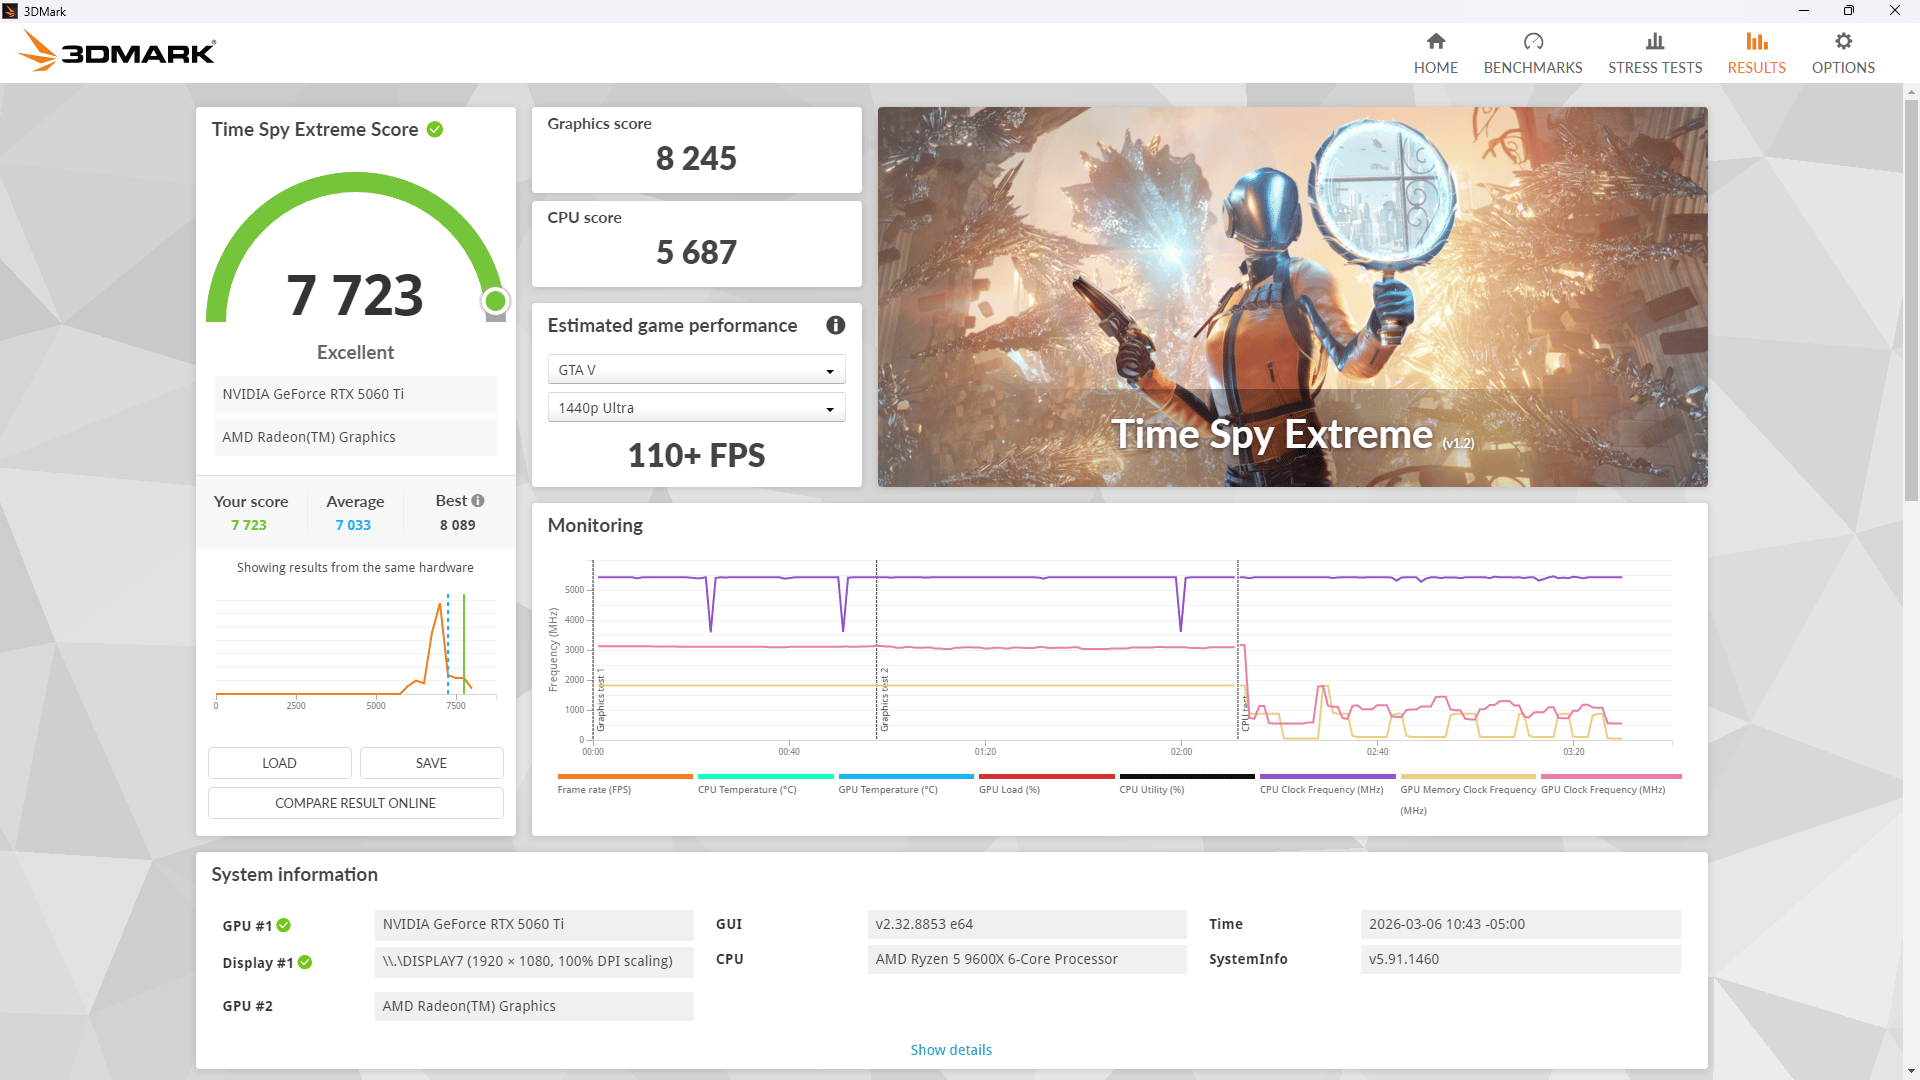Click the Graphics score value 8 245
Image resolution: width=1920 pixels, height=1080 pixels.
tap(696, 158)
